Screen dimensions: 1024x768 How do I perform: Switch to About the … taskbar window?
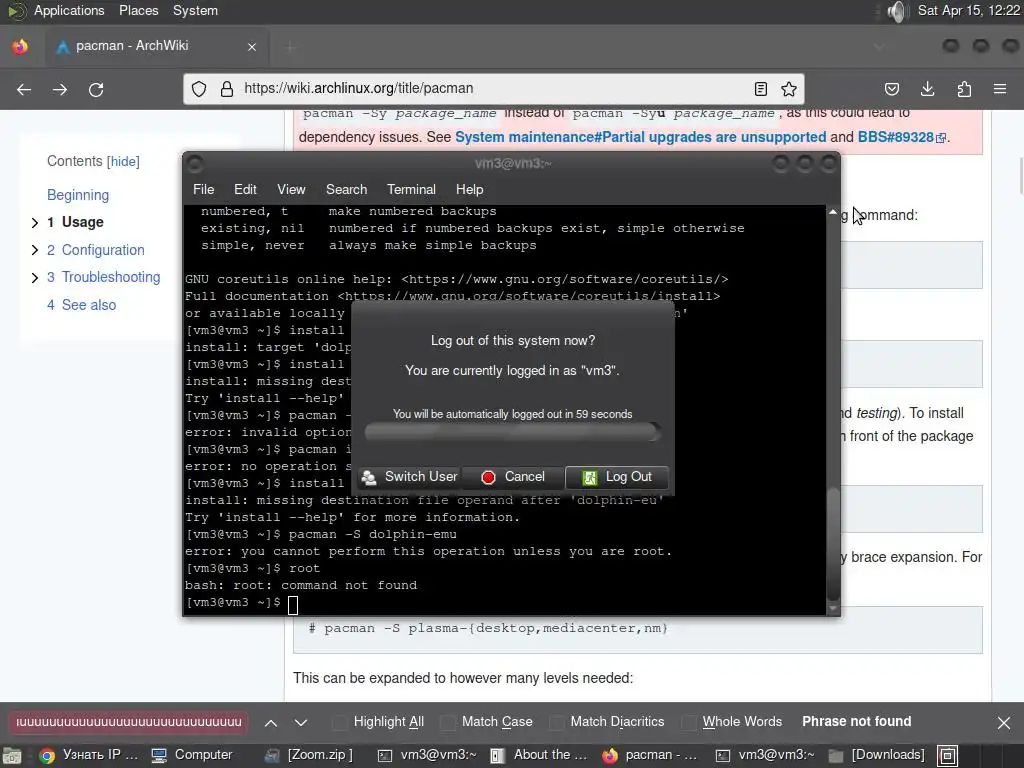pyautogui.click(x=539, y=755)
